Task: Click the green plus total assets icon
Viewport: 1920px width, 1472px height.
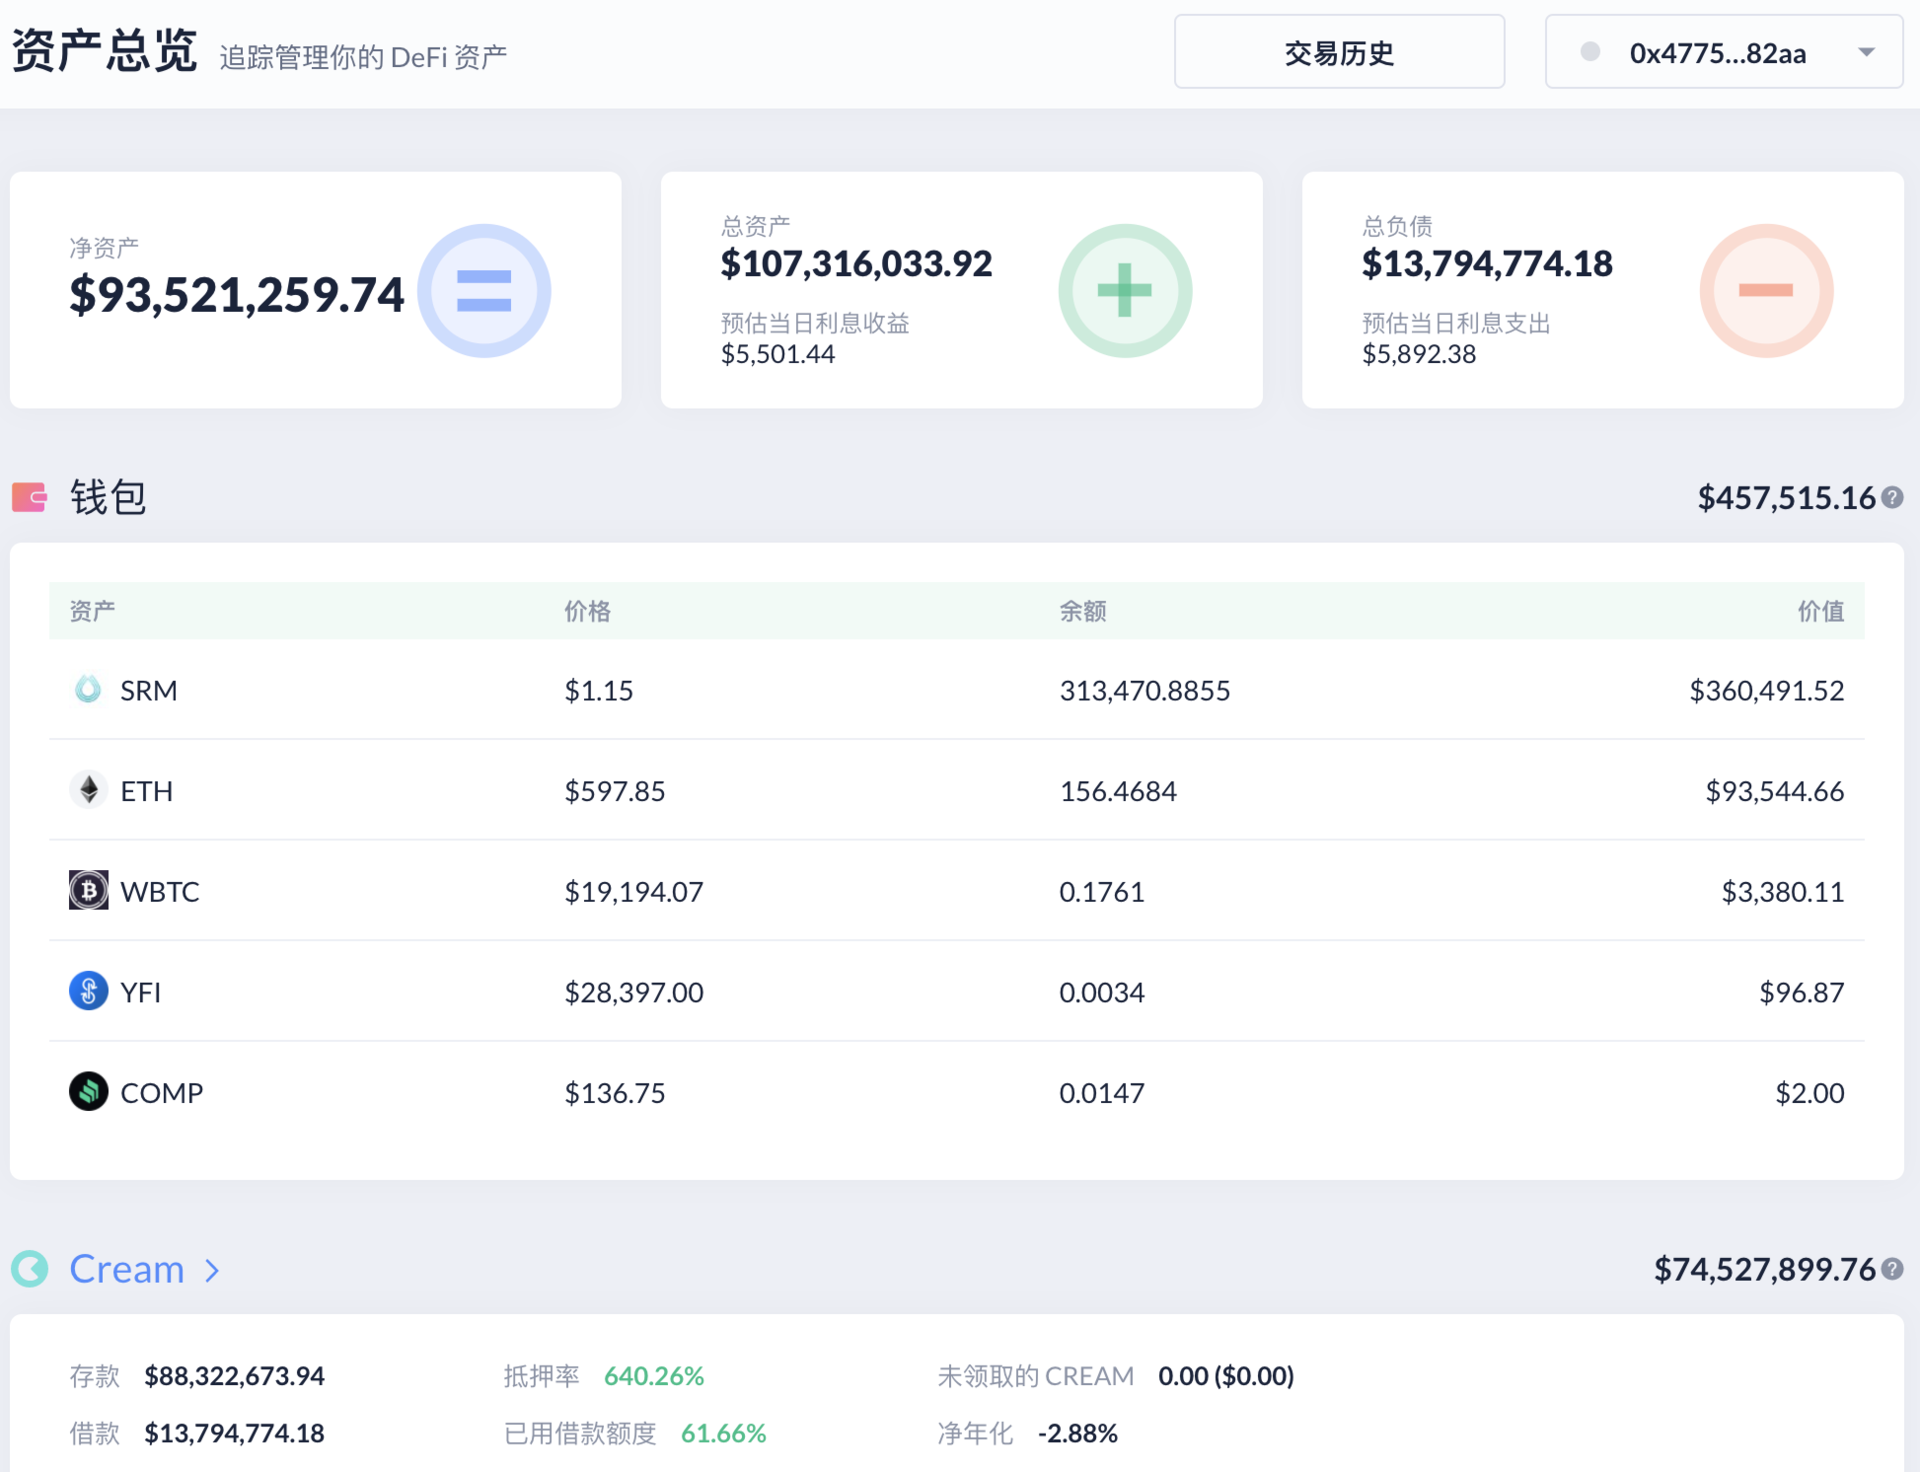Action: pos(1125,291)
